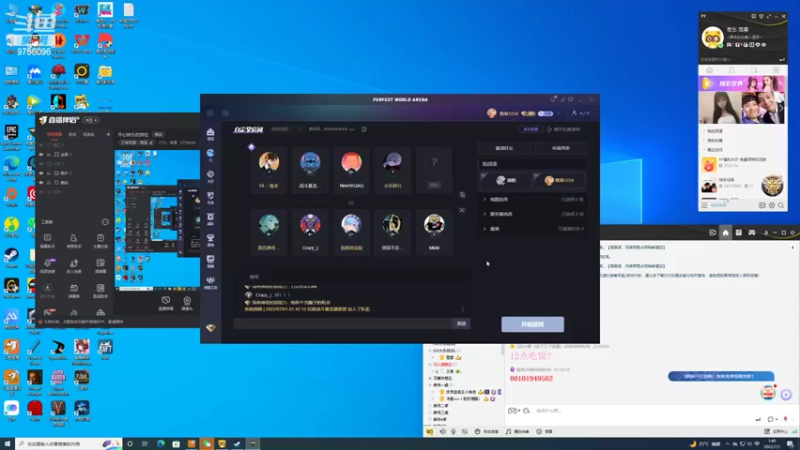The height and width of the screenshot is (450, 800).
Task: Add a new scene with the plus icon
Action: click(x=108, y=134)
